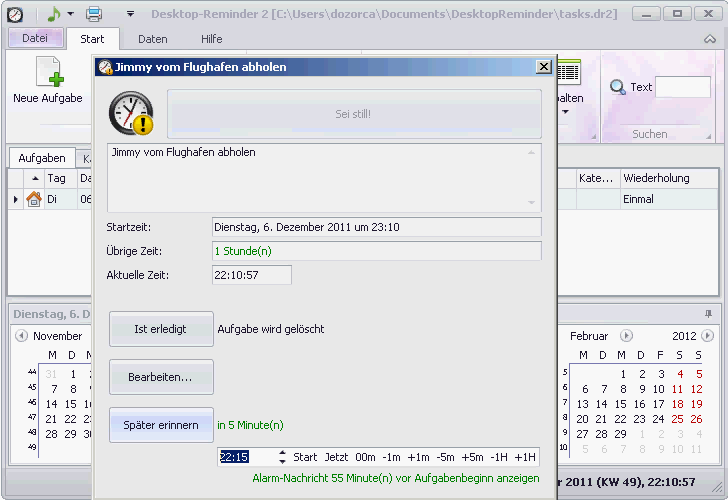Click the 00m time shortcut

tap(365, 457)
